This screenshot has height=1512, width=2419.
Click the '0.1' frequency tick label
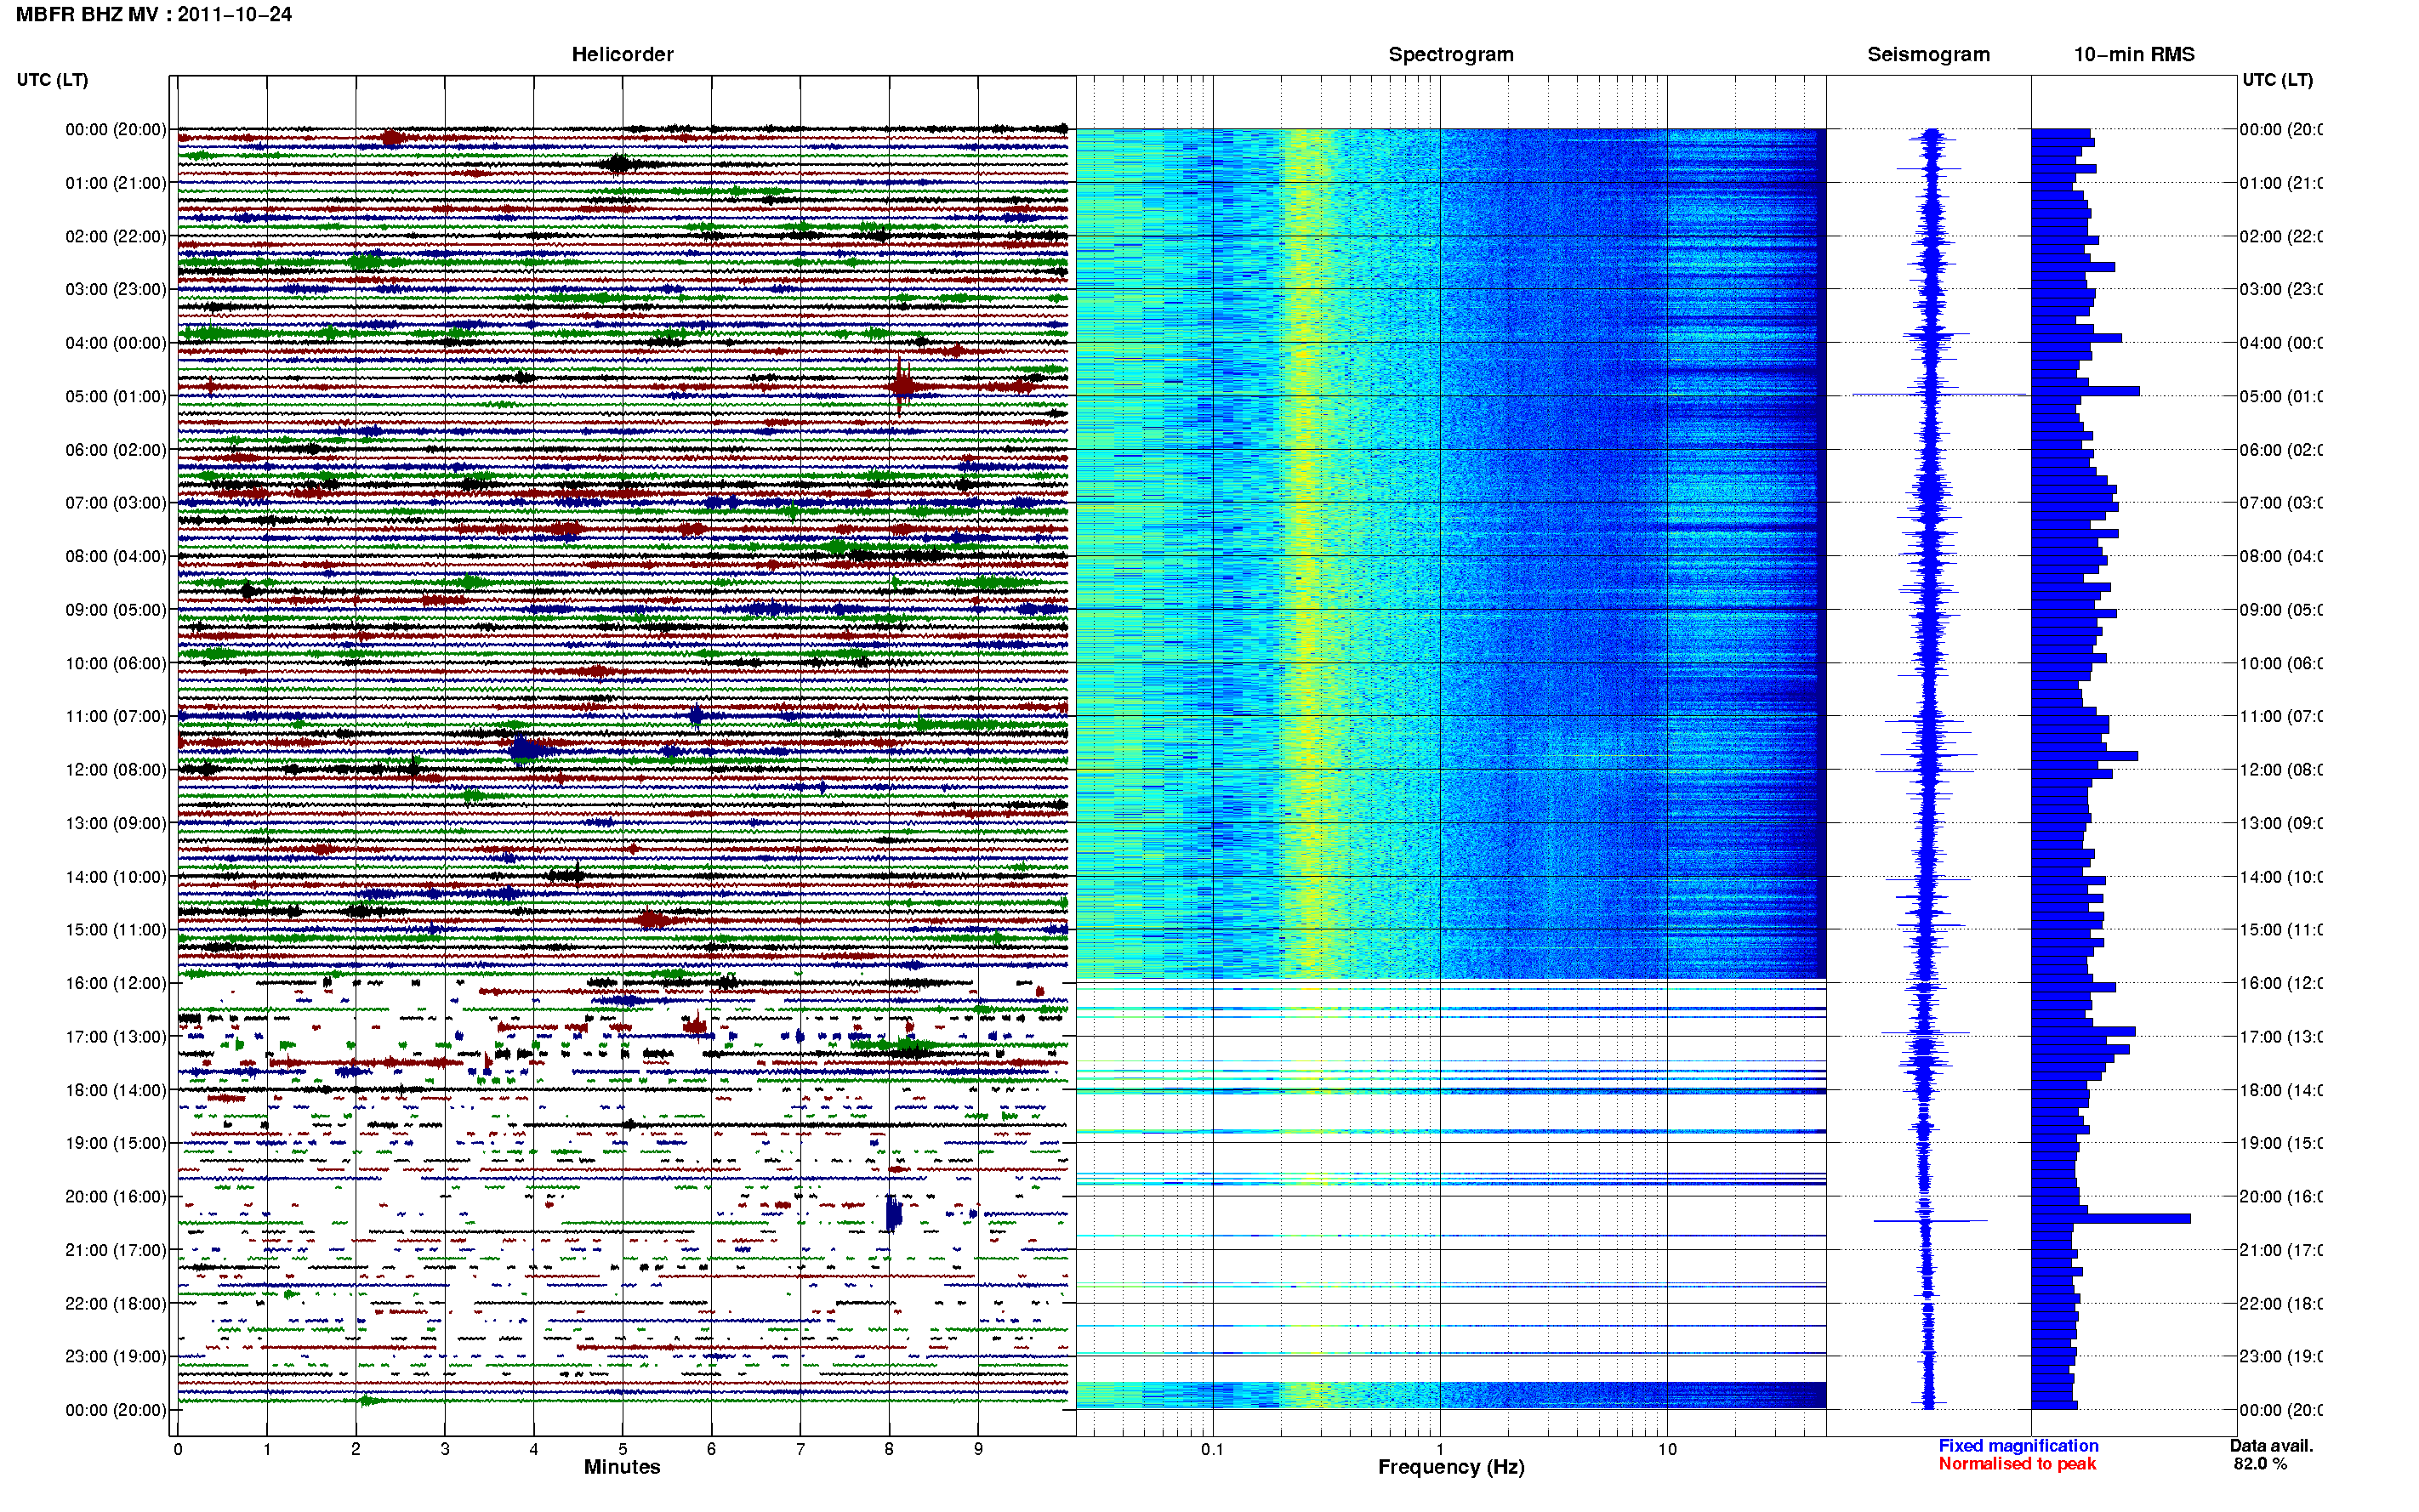(1212, 1449)
